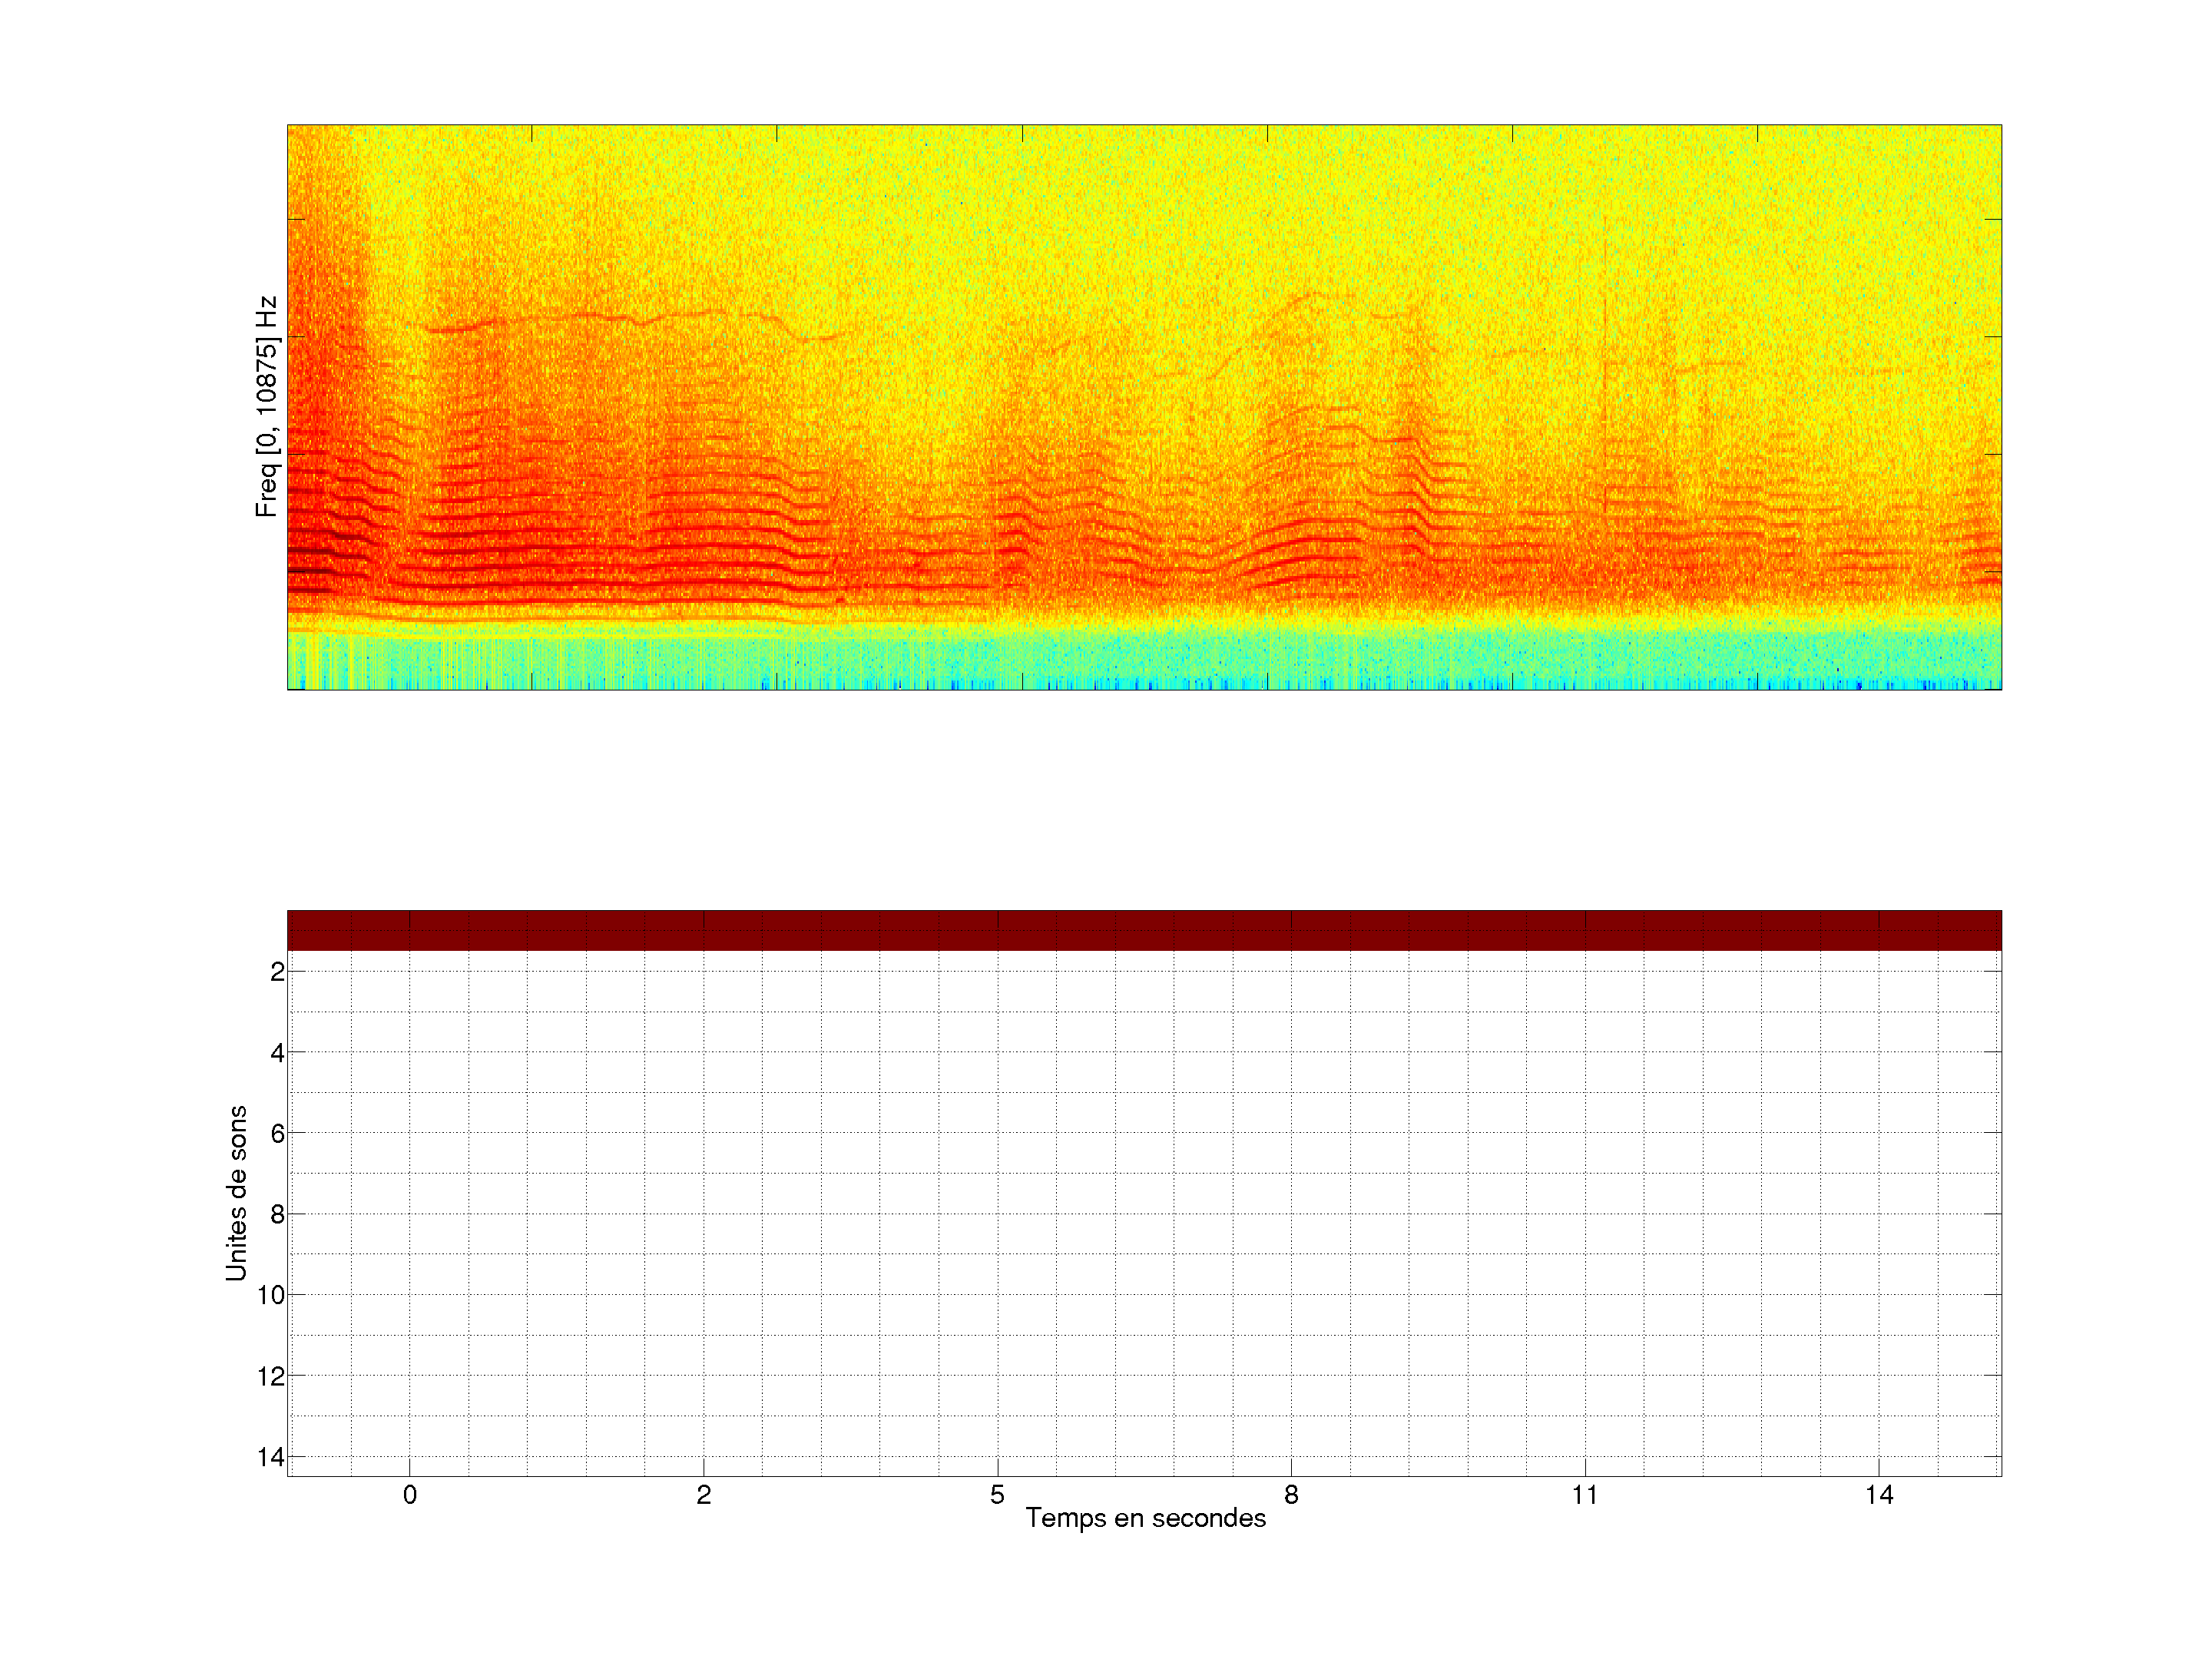Click x-axis tick label '8' on lower plot
2212x1659 pixels.
pyautogui.click(x=1291, y=1495)
